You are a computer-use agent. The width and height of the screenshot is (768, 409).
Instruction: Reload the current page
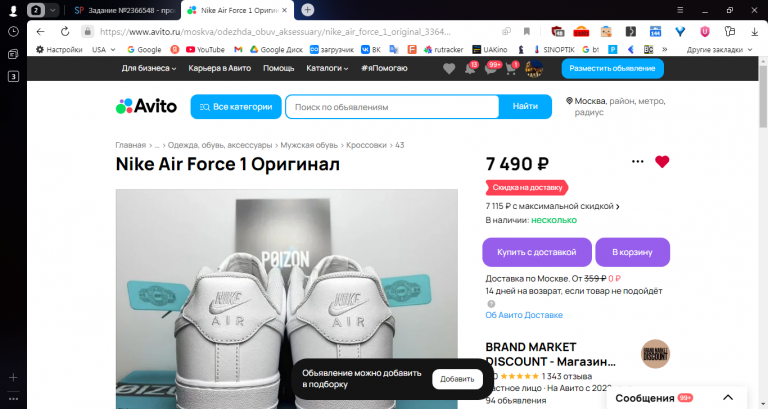click(65, 31)
